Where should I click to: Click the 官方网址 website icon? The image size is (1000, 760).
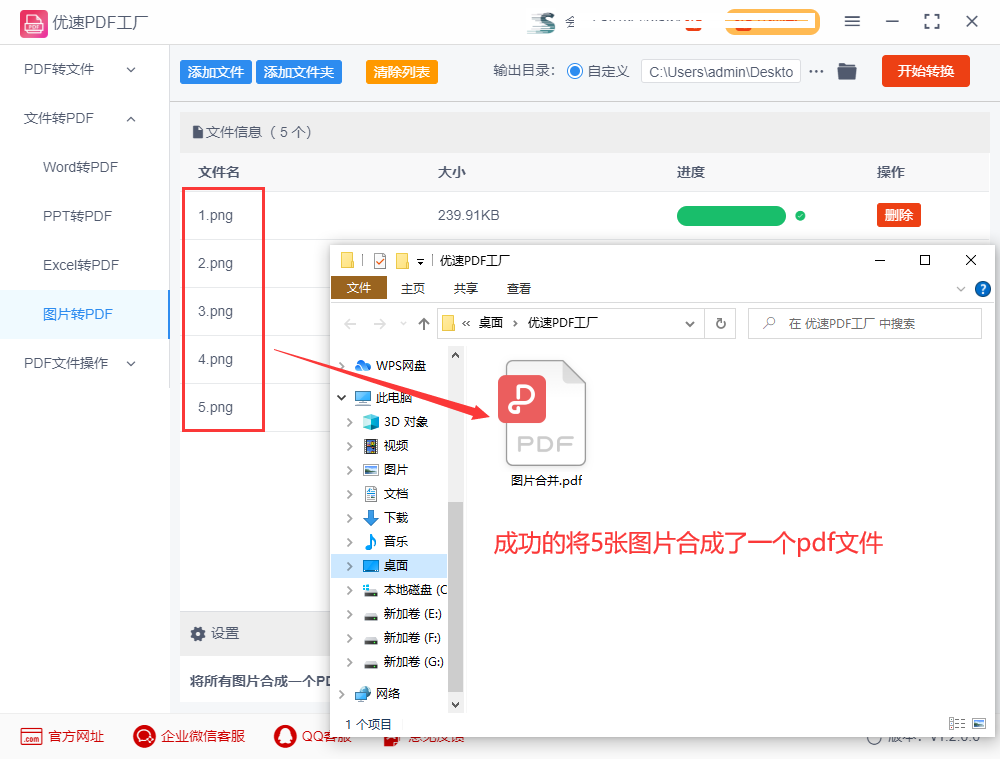click(31, 736)
